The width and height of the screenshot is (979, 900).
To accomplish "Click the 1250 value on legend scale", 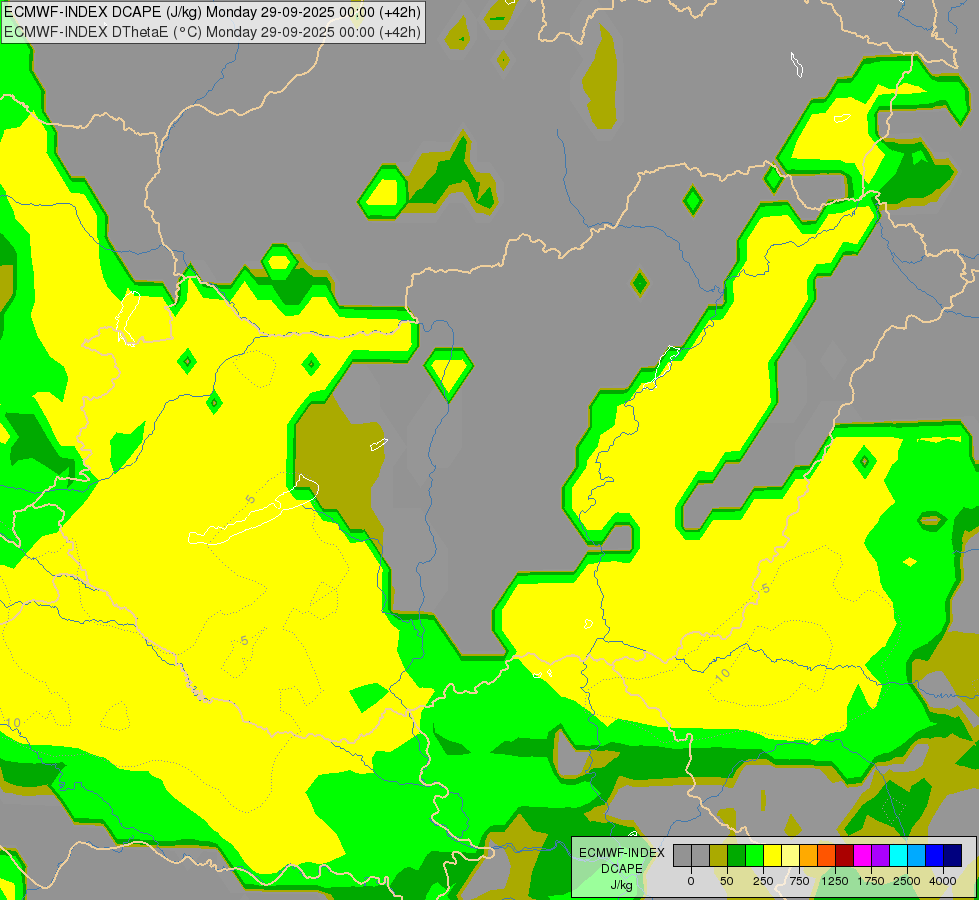I will 835,881.
